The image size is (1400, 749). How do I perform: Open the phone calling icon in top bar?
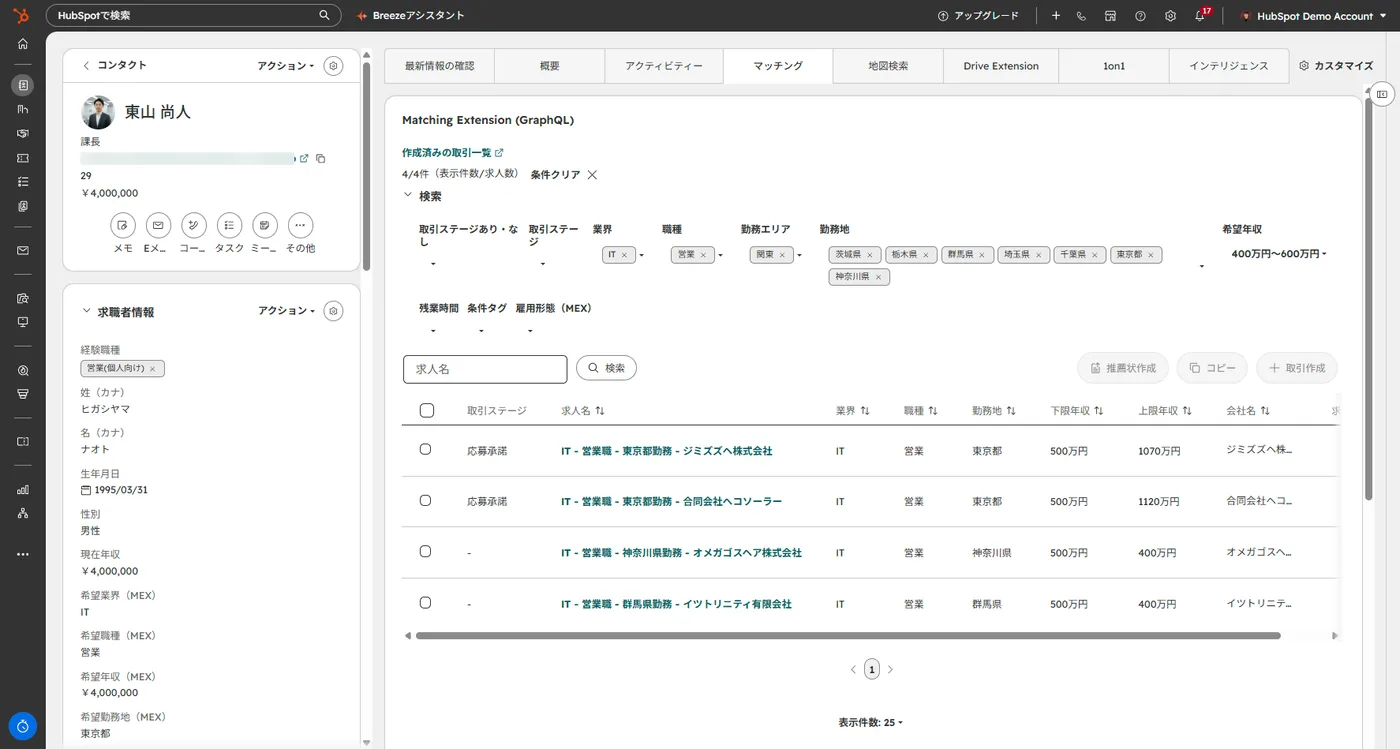coord(1081,16)
